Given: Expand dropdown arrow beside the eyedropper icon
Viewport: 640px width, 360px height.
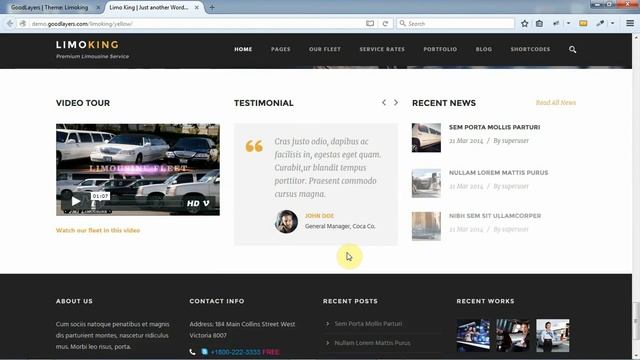Looking at the screenshot, I should pos(612,24).
